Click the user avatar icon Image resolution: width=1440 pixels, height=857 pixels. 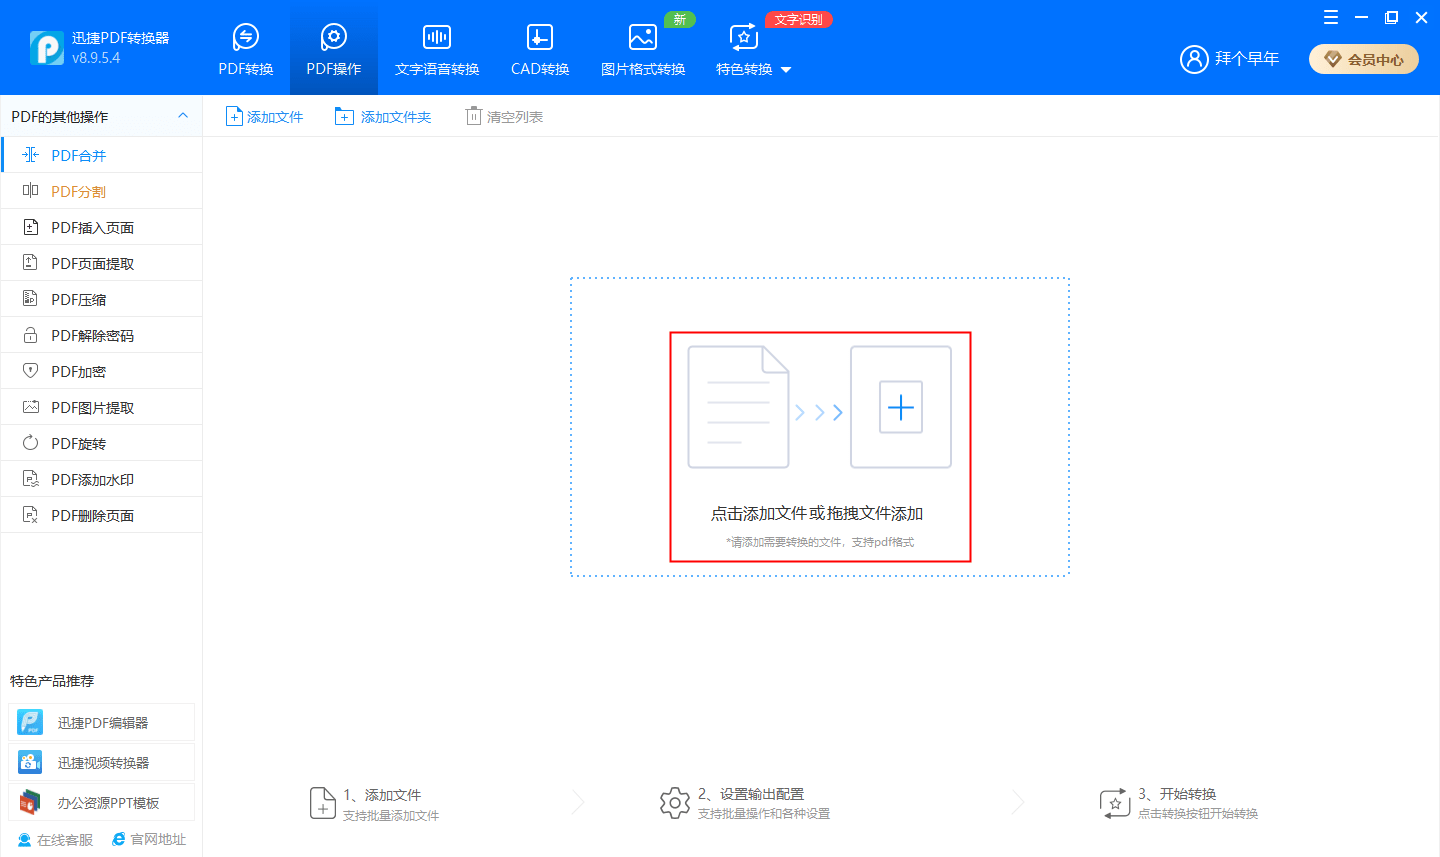(x=1194, y=59)
